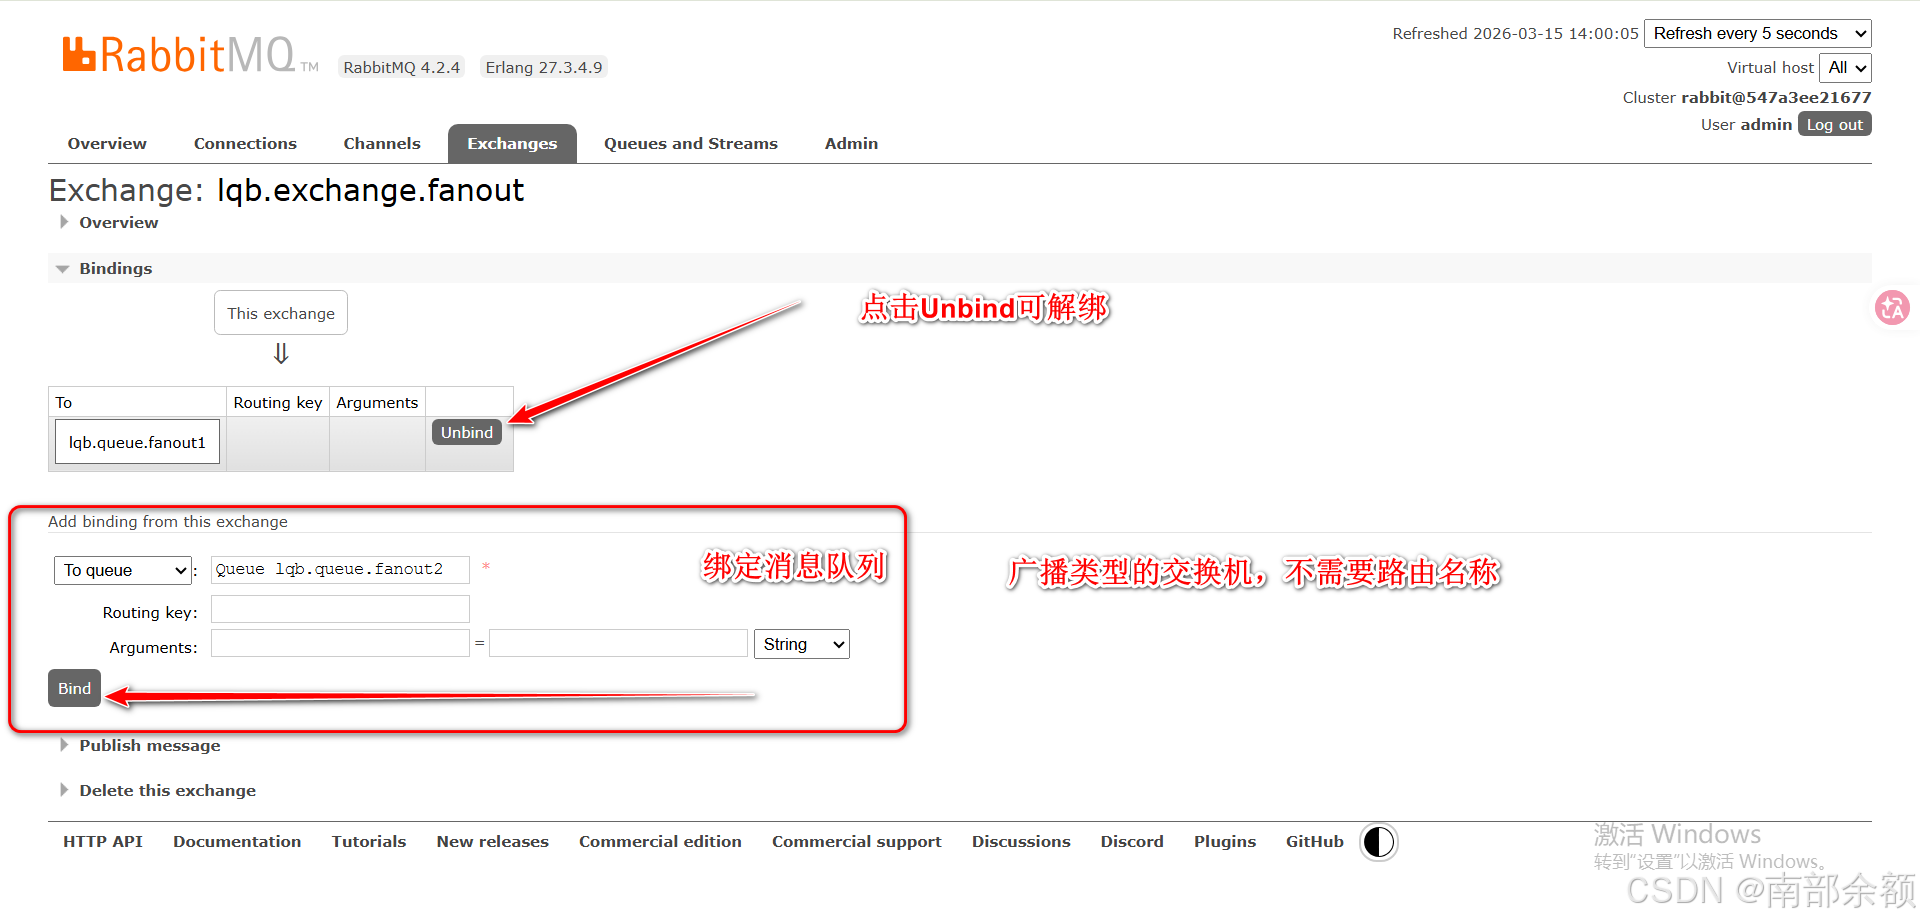Viewport: 1920px width, 922px height.
Task: Open the String argument type dropdown
Action: tap(801, 644)
